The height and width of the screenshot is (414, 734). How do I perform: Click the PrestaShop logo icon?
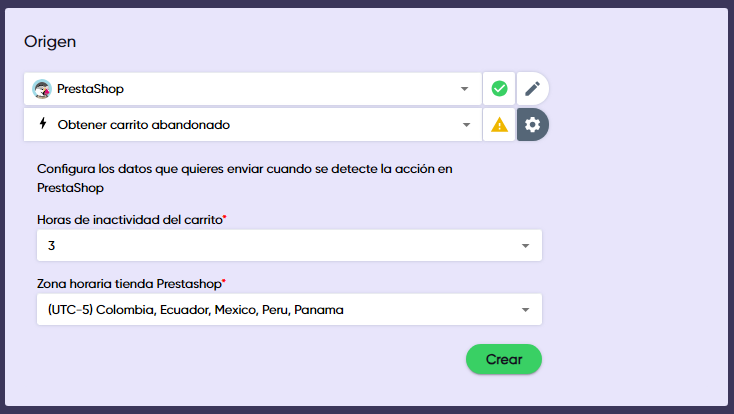pos(42,89)
